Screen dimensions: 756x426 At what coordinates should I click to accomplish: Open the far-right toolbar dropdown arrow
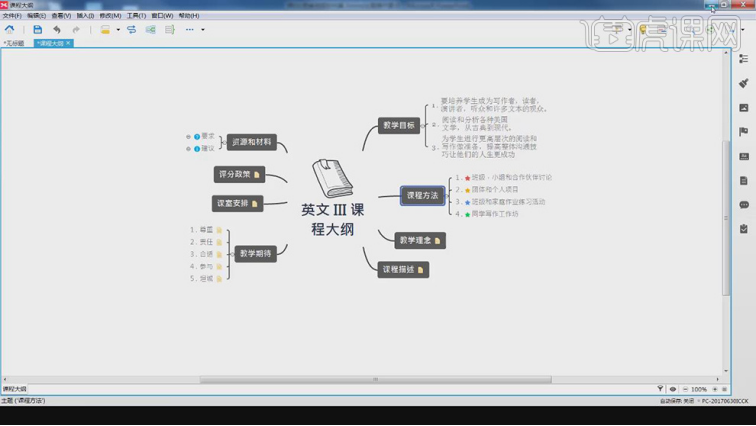point(742,29)
